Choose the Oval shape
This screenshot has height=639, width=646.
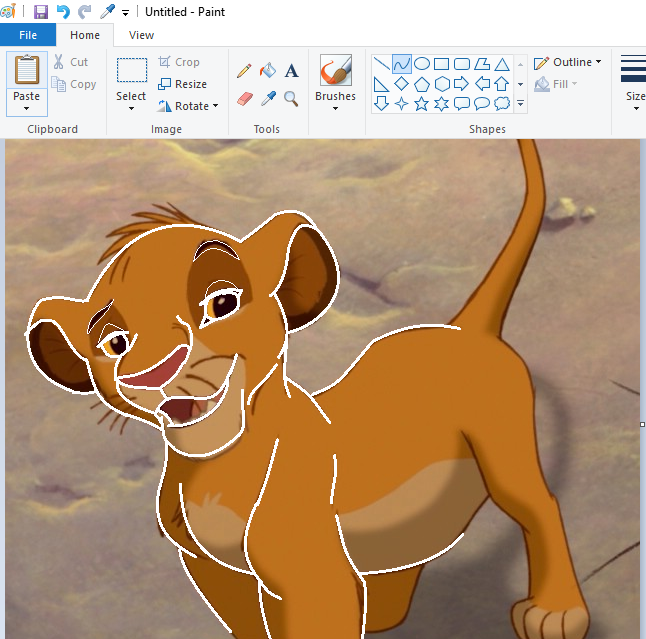pos(421,64)
